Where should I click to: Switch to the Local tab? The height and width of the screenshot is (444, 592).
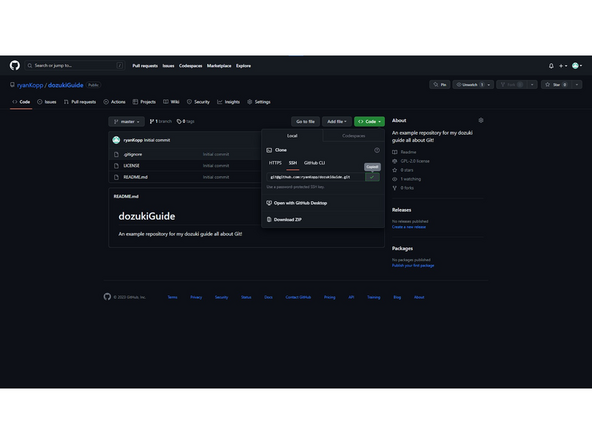tap(292, 136)
